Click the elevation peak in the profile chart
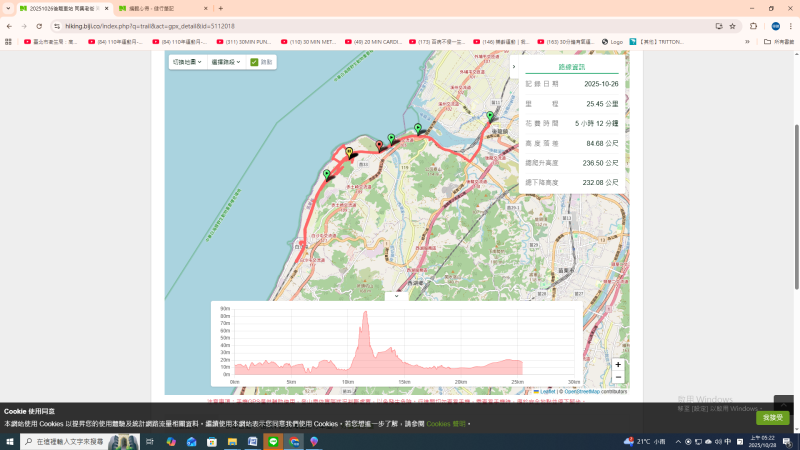 [365, 315]
